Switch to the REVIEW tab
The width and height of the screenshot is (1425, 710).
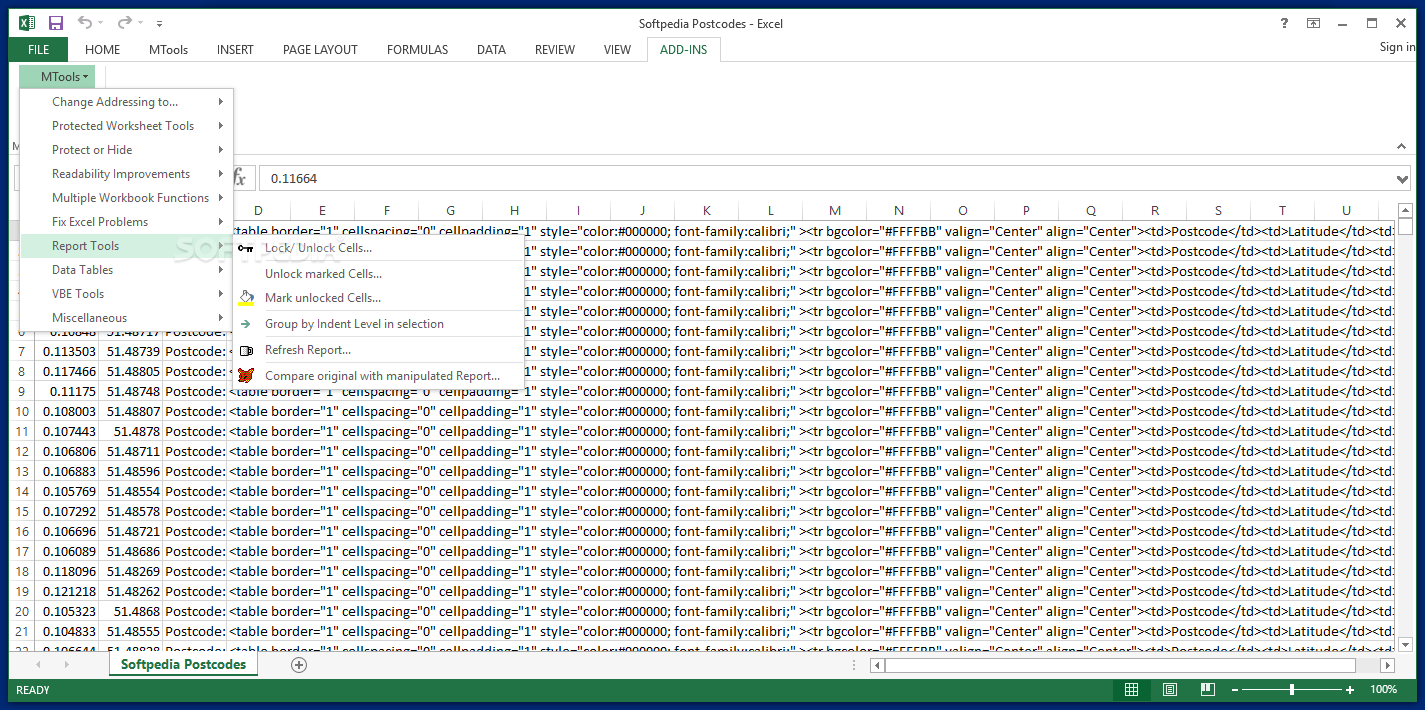(x=555, y=49)
